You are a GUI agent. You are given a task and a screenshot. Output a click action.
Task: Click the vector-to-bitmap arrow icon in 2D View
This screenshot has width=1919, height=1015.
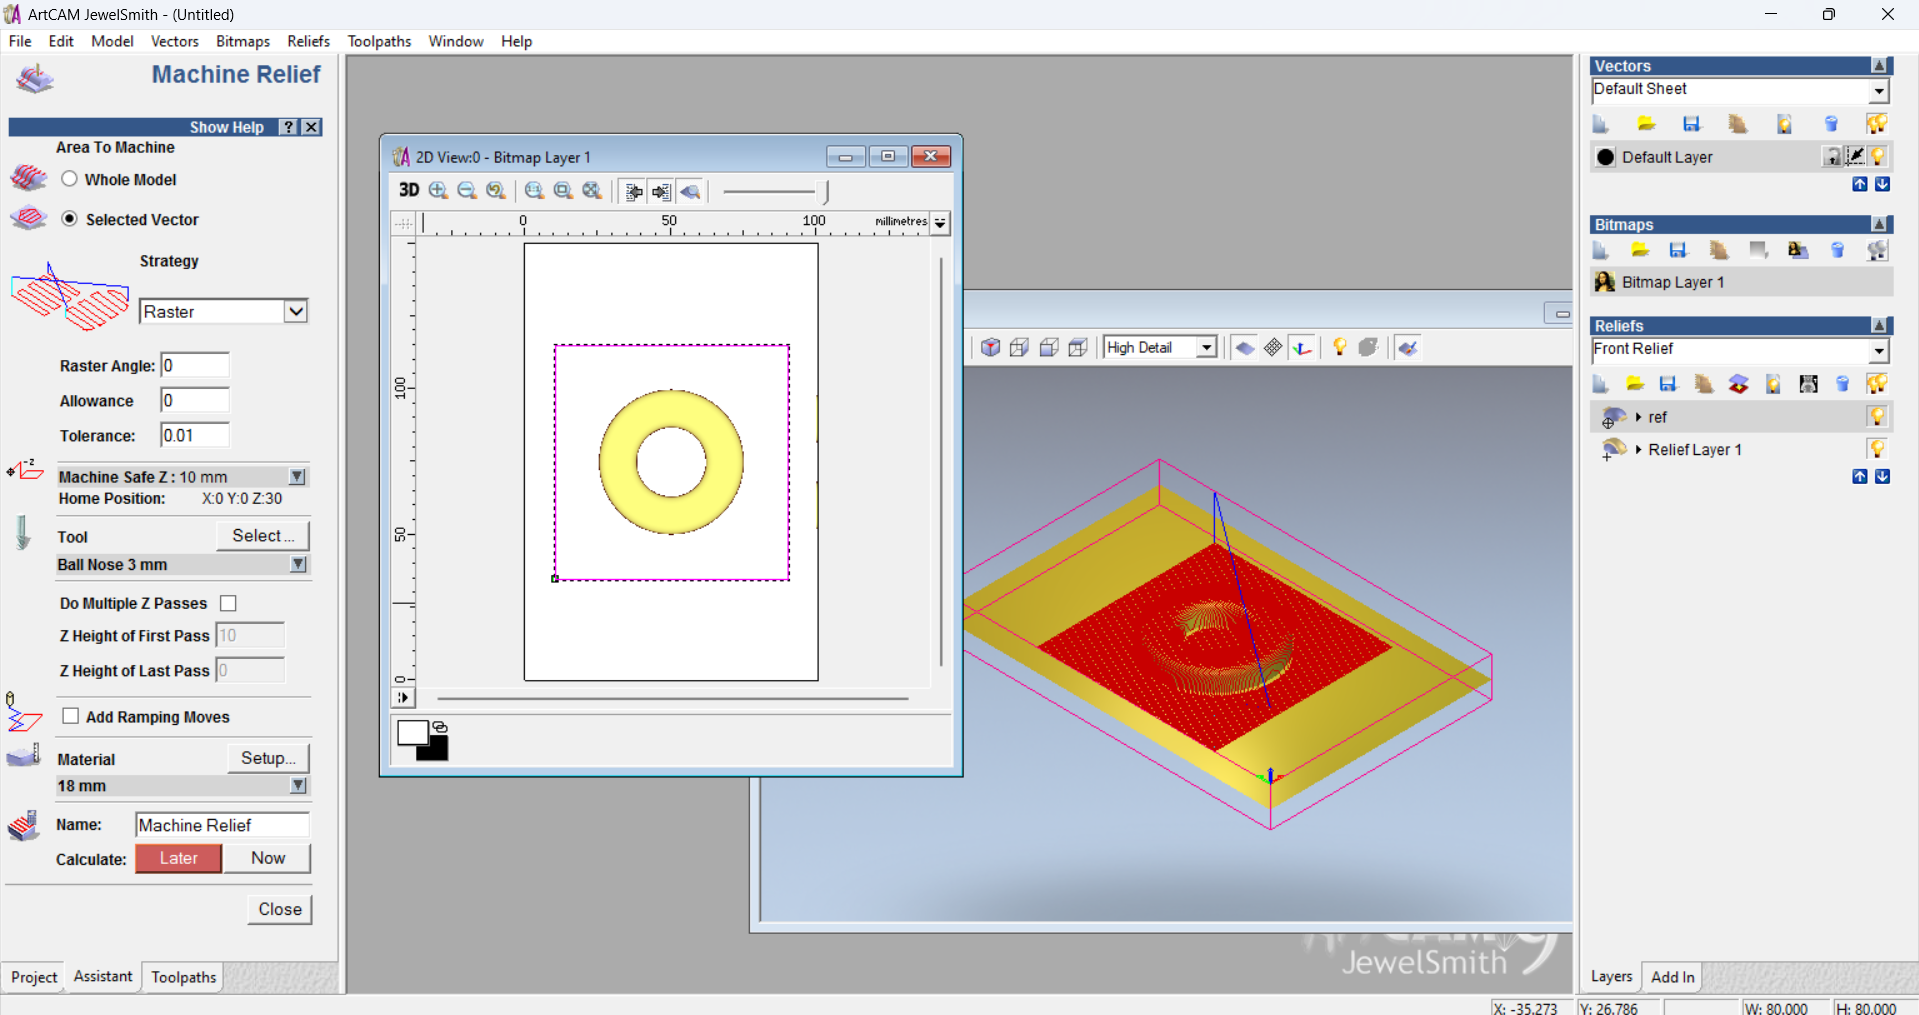point(661,191)
